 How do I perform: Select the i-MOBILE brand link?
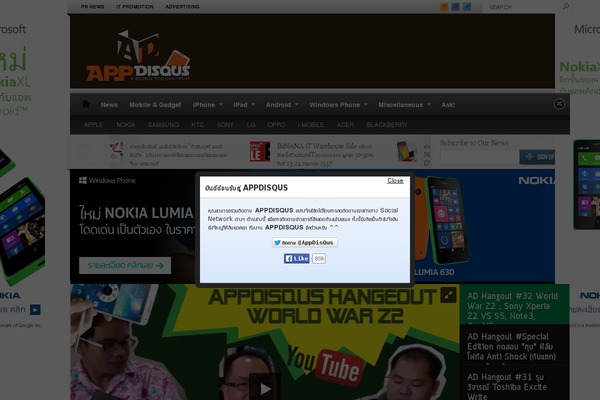(310, 125)
